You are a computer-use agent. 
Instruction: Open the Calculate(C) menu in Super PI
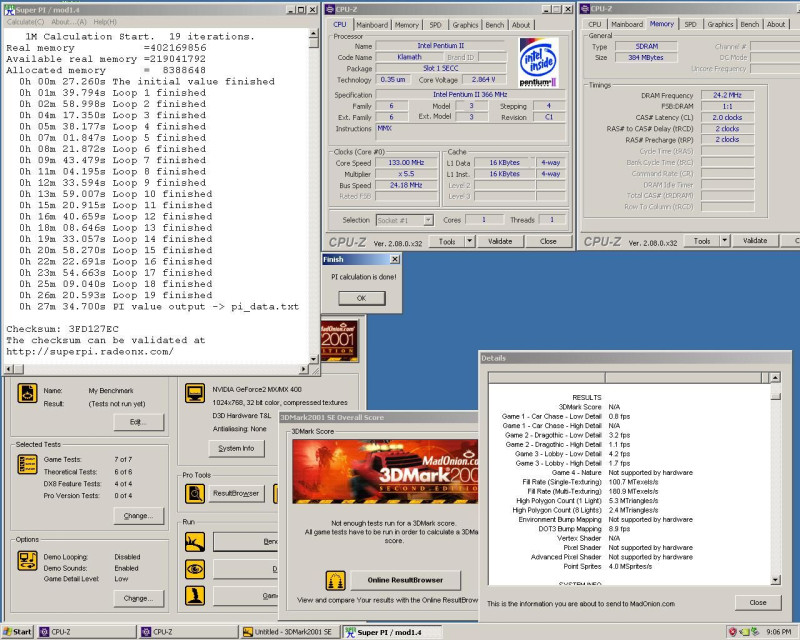(25, 22)
